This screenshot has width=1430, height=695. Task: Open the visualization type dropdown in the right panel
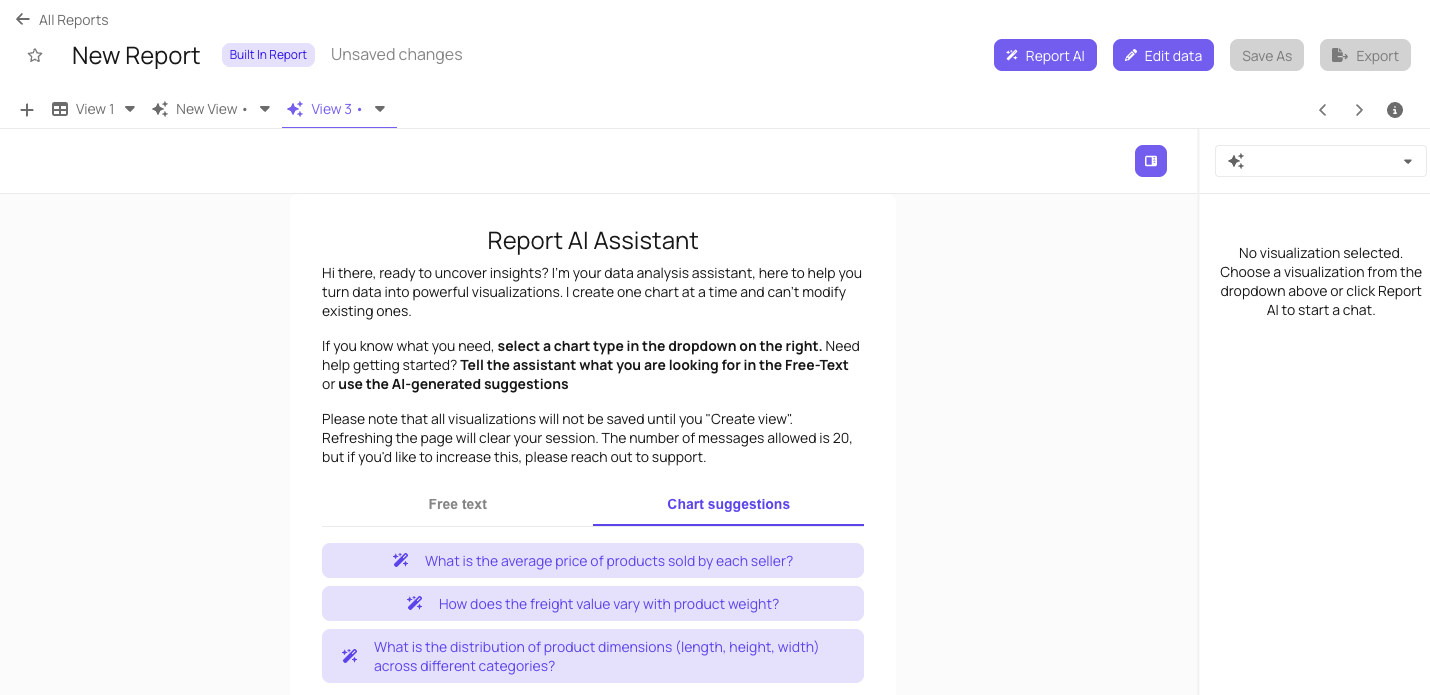click(1407, 160)
